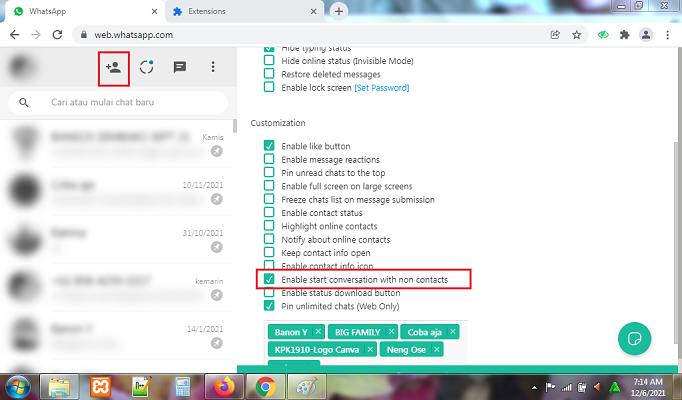Click pin icon on the 14/1/2021 chat
The width and height of the screenshot is (682, 400).
pyautogui.click(x=217, y=343)
